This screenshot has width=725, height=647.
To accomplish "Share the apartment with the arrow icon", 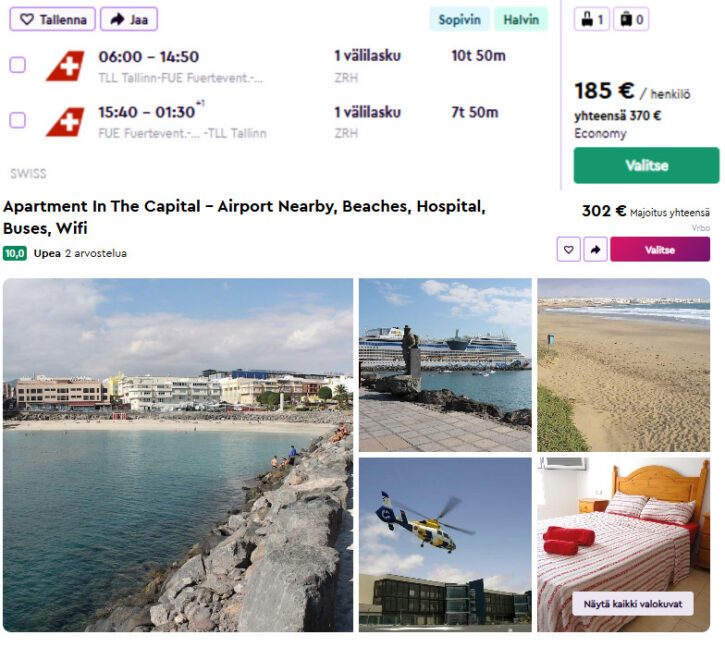I will click(x=596, y=250).
